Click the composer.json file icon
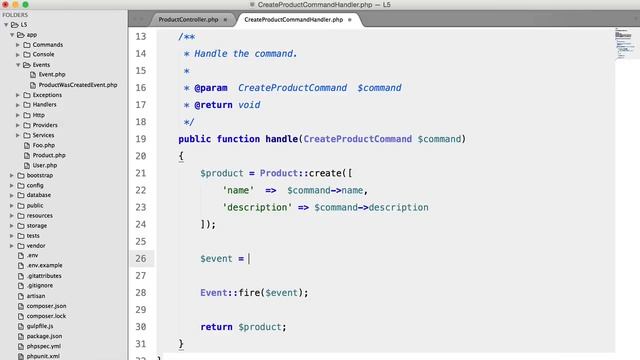This screenshot has height=360, width=640. coord(21,306)
